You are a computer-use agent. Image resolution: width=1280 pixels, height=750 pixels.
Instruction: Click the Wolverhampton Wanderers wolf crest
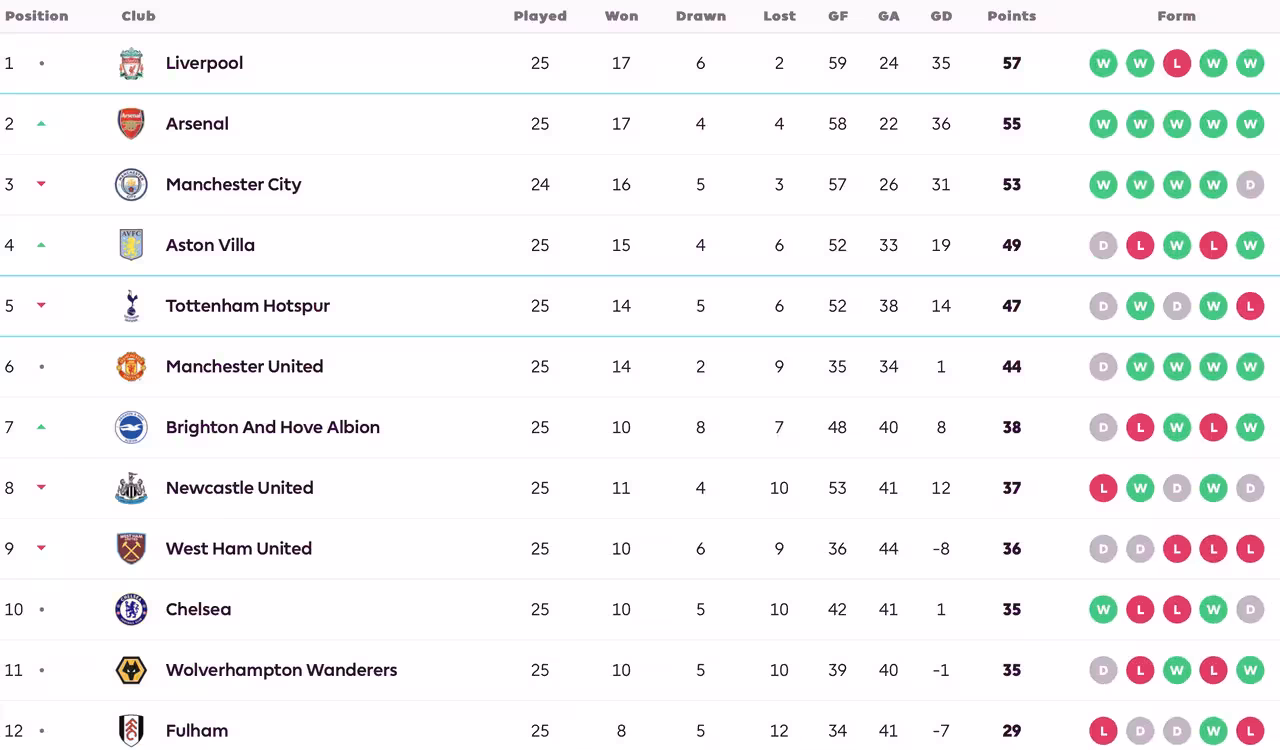coord(131,670)
